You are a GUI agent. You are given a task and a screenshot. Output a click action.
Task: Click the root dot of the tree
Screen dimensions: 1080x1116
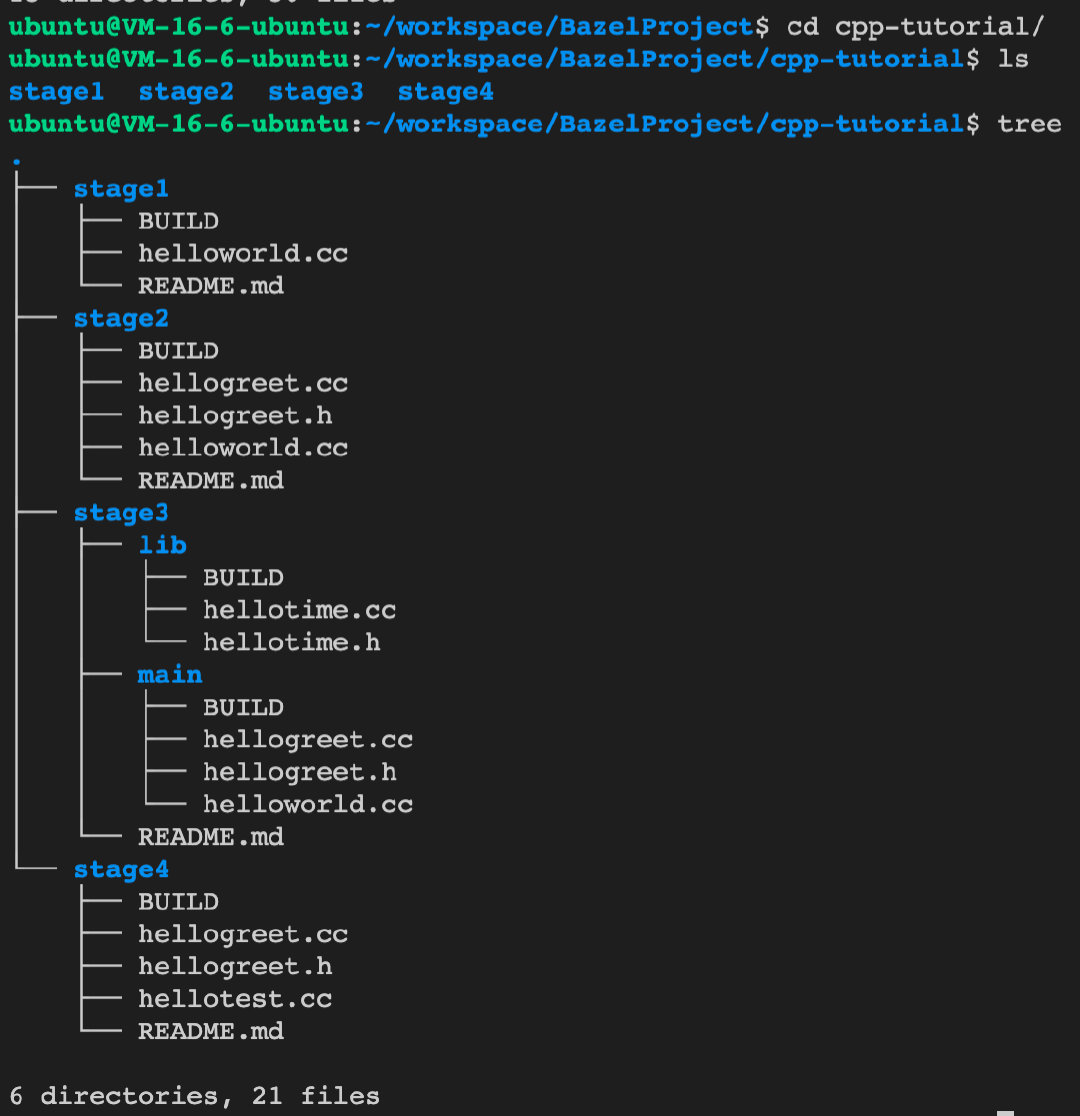point(16,162)
